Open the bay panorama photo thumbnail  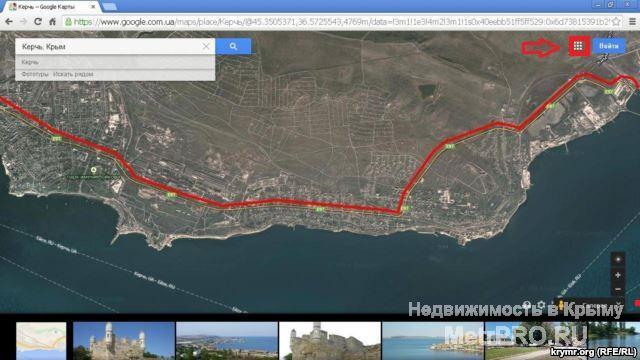pos(227,341)
